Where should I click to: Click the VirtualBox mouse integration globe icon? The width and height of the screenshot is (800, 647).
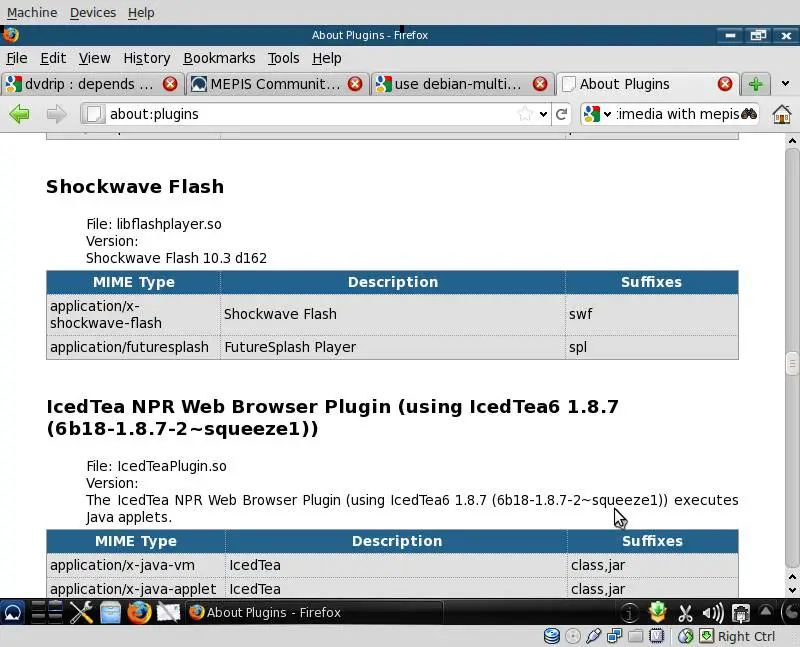tap(686, 636)
